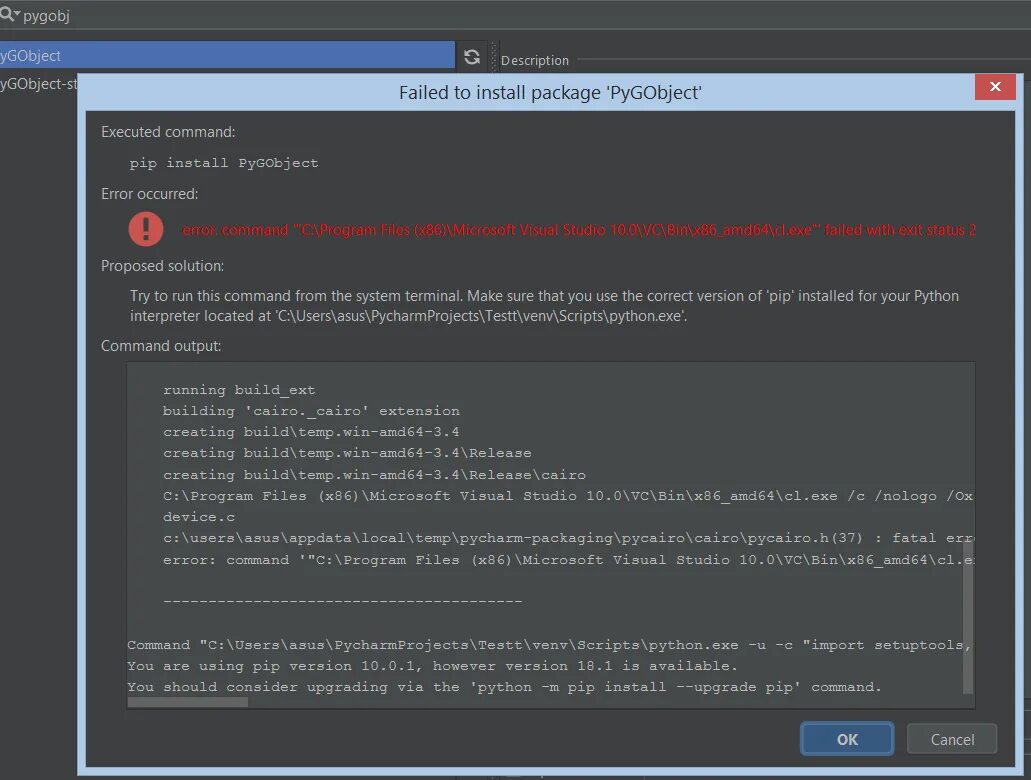The image size is (1031, 780).
Task: Click the 'Error occurred:' label
Action: 149,194
